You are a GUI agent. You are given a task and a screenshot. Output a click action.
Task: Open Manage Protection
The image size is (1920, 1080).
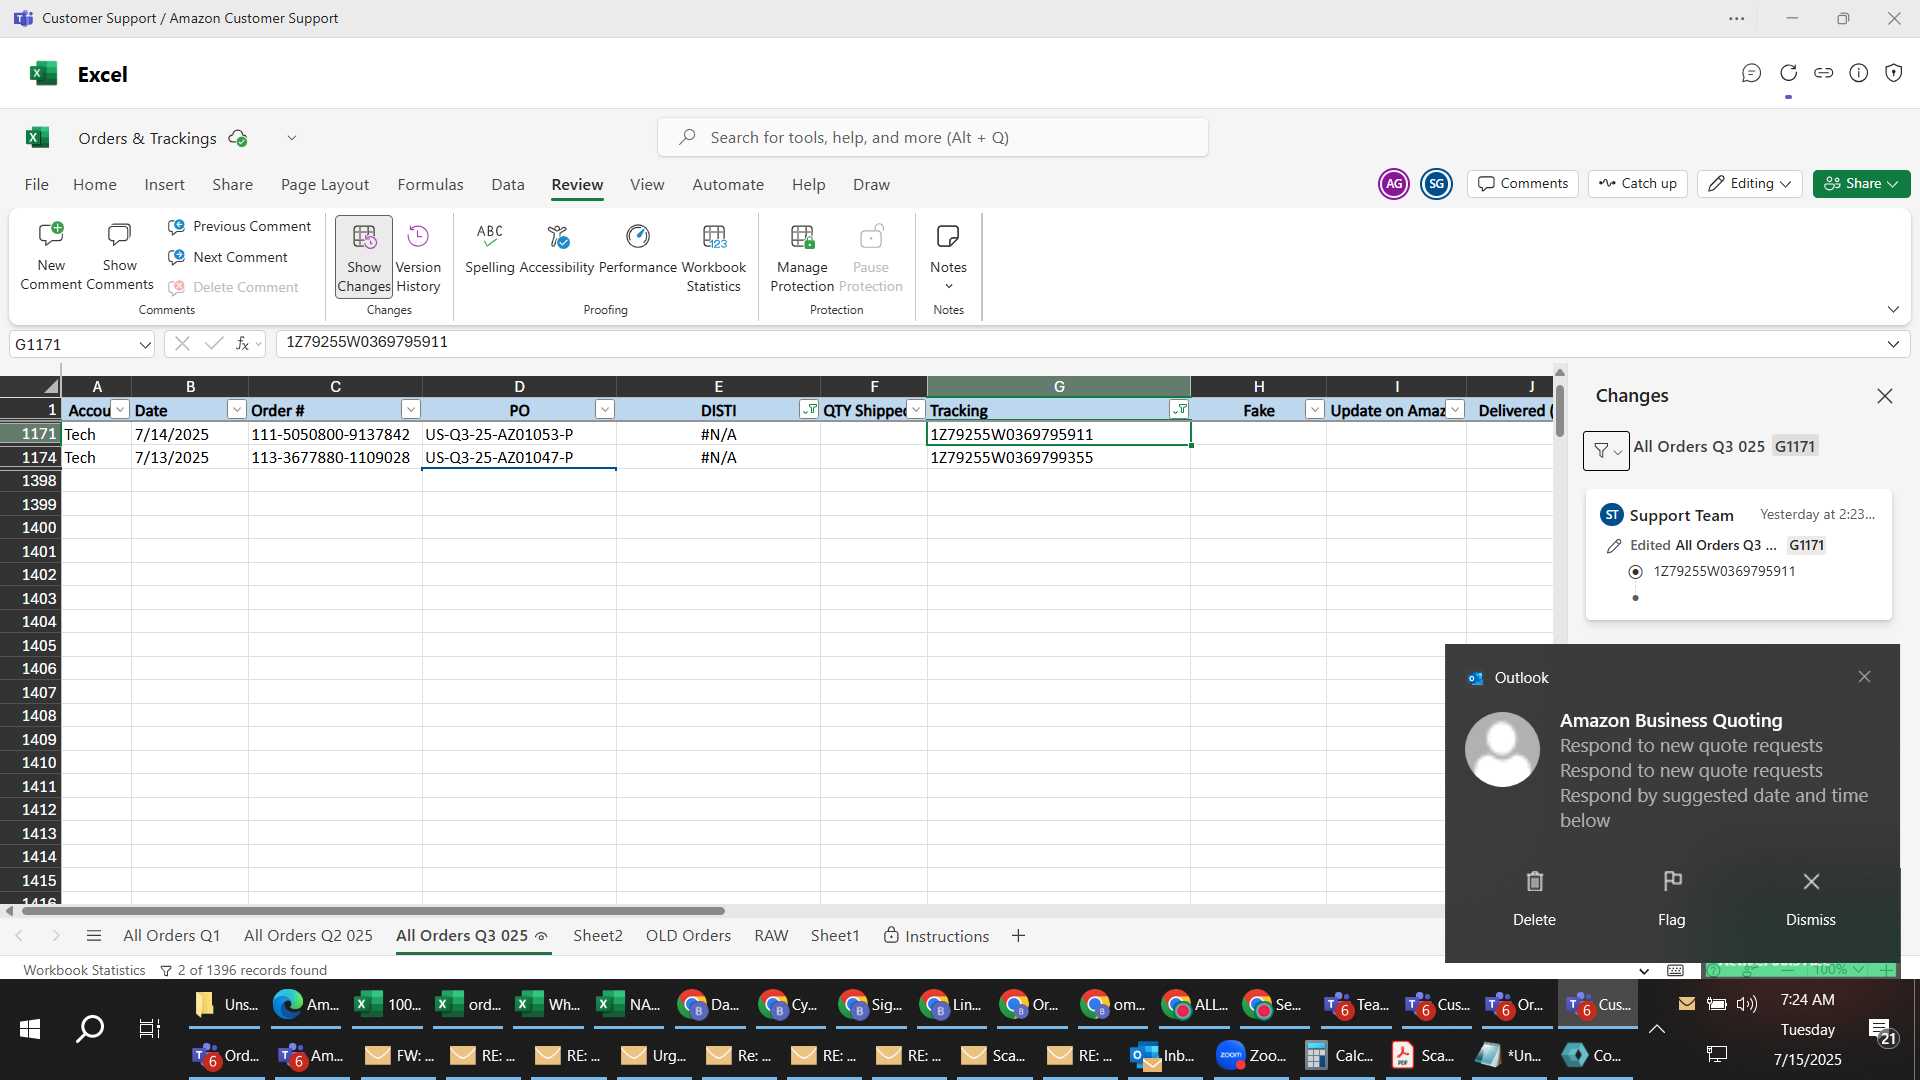(x=802, y=258)
